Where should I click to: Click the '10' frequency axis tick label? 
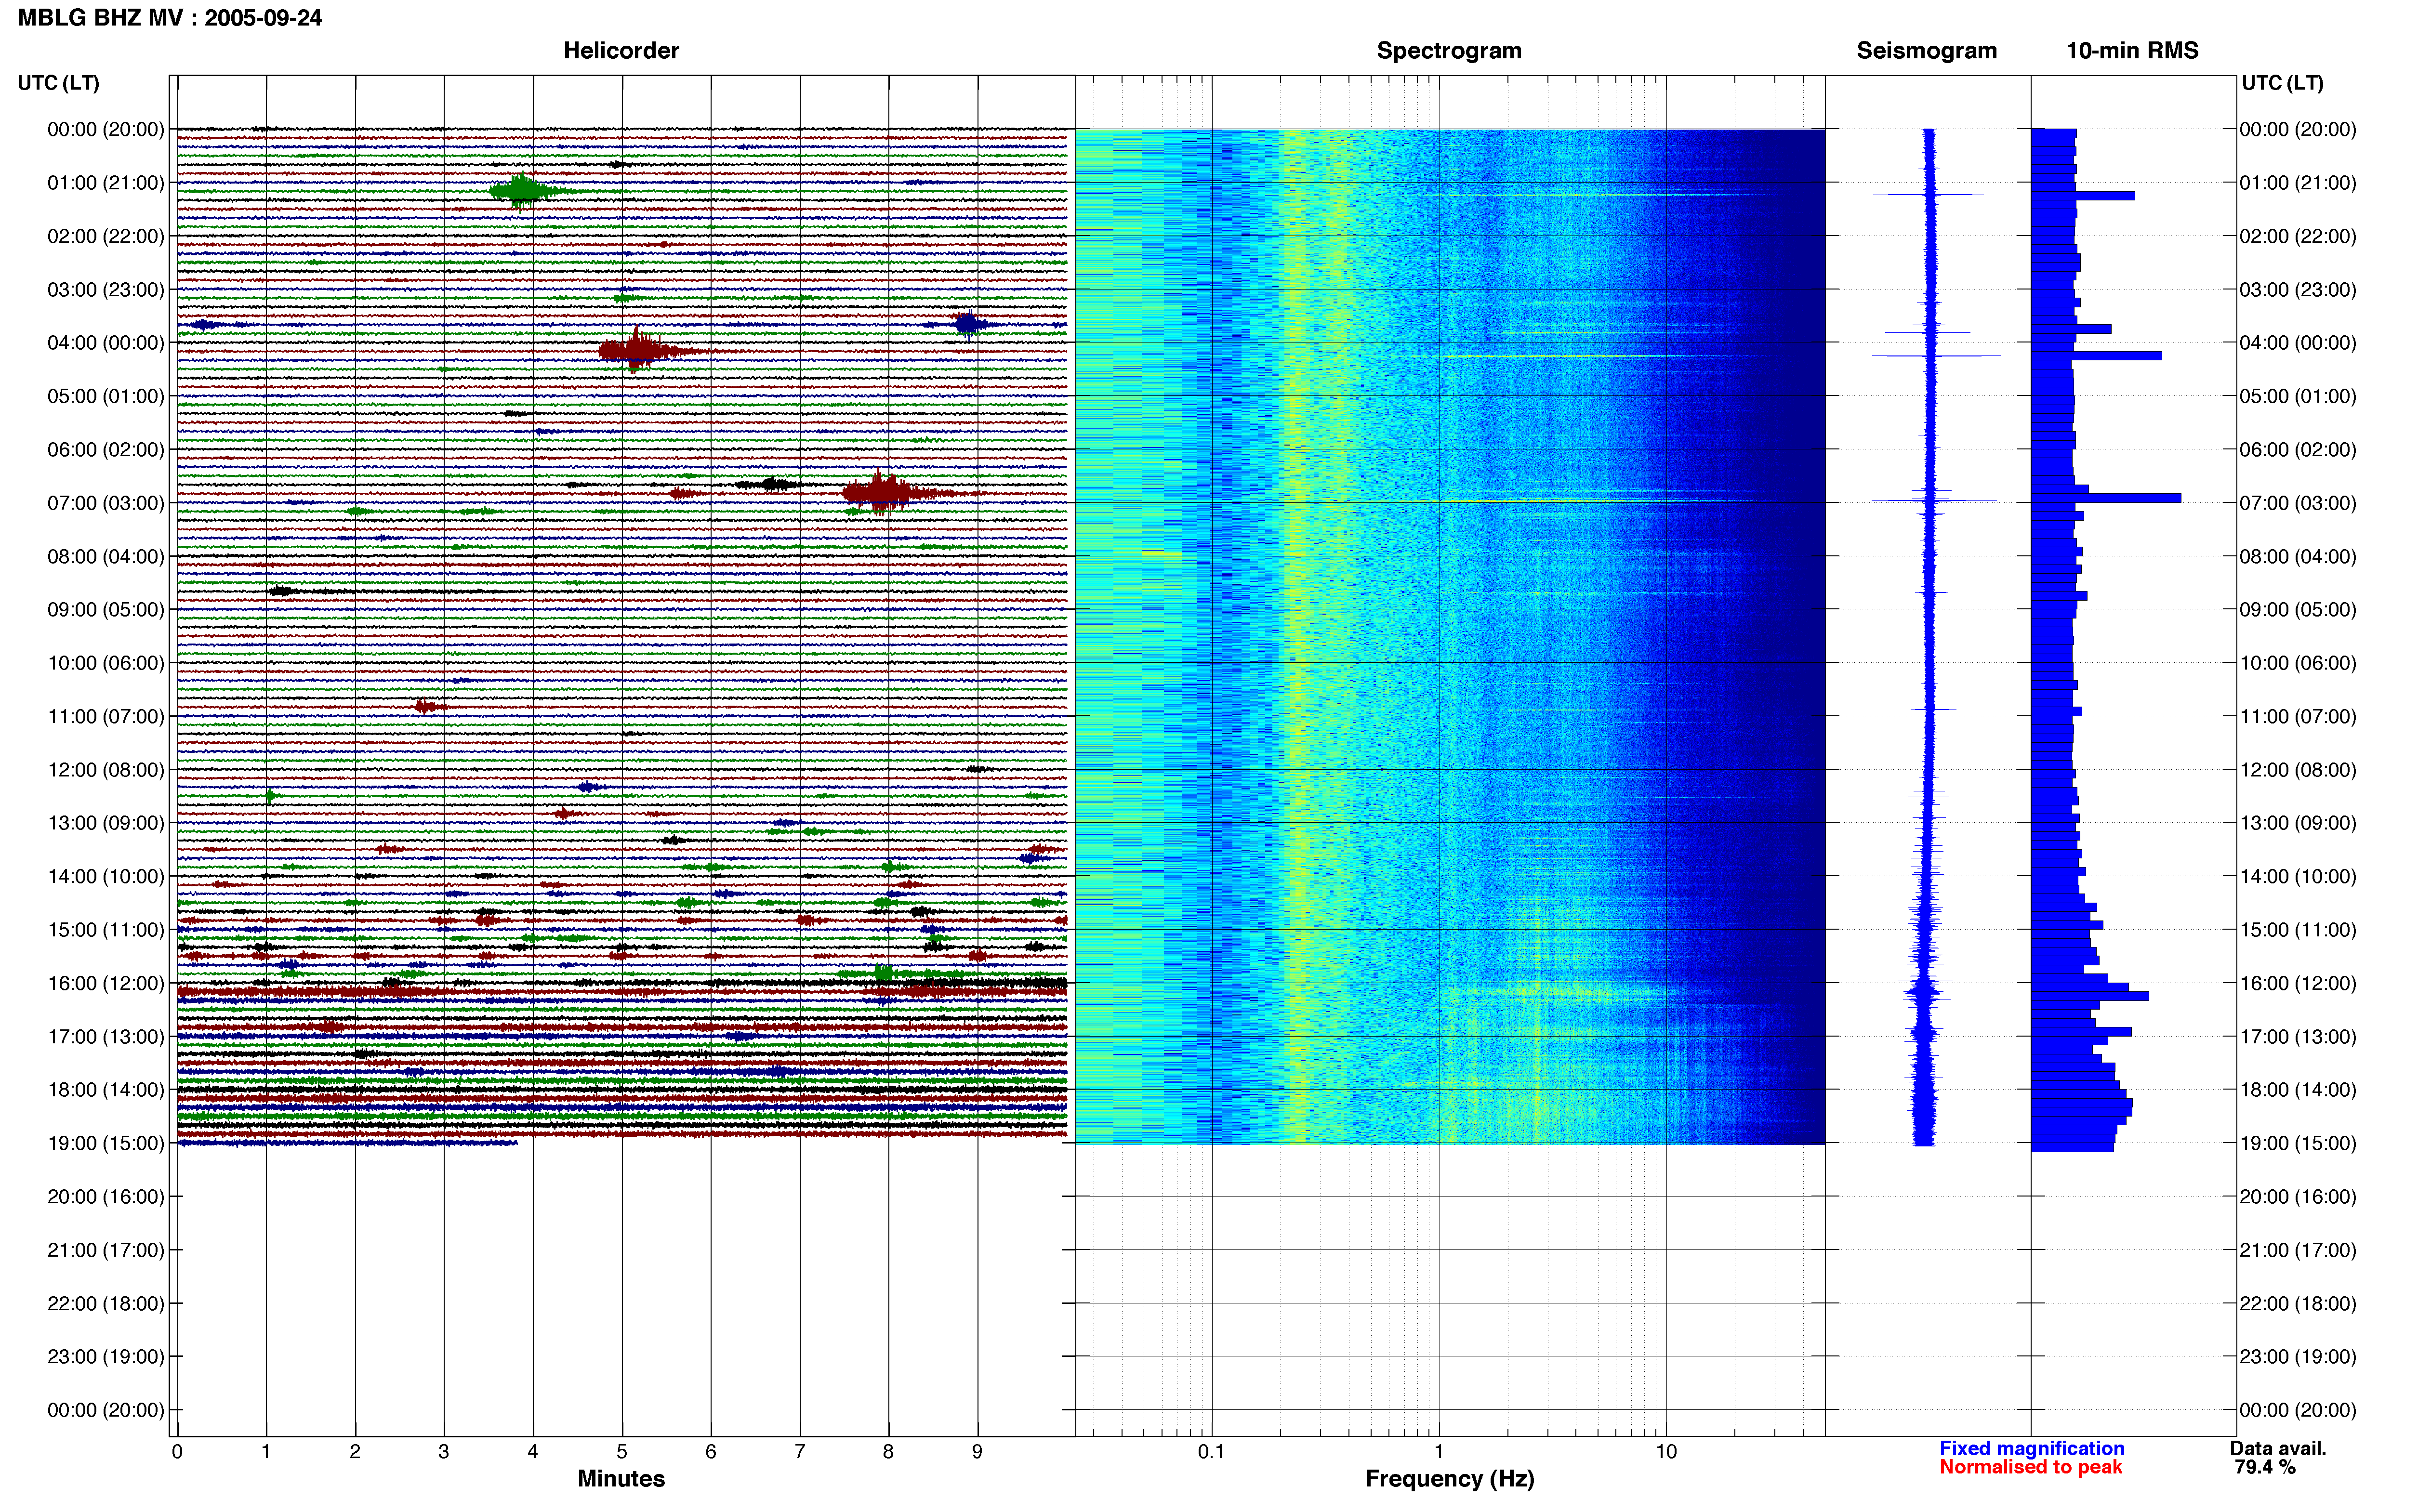pyautogui.click(x=1666, y=1452)
